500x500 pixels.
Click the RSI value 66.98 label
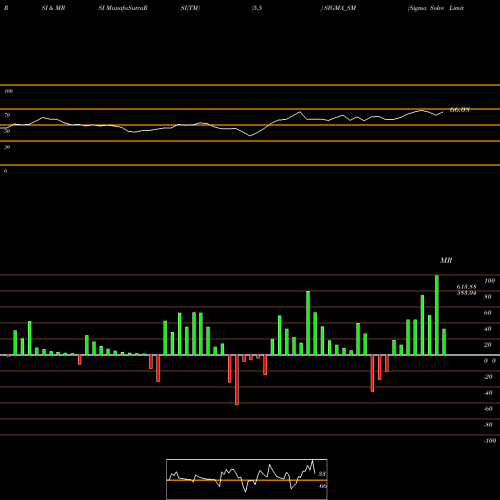460,109
